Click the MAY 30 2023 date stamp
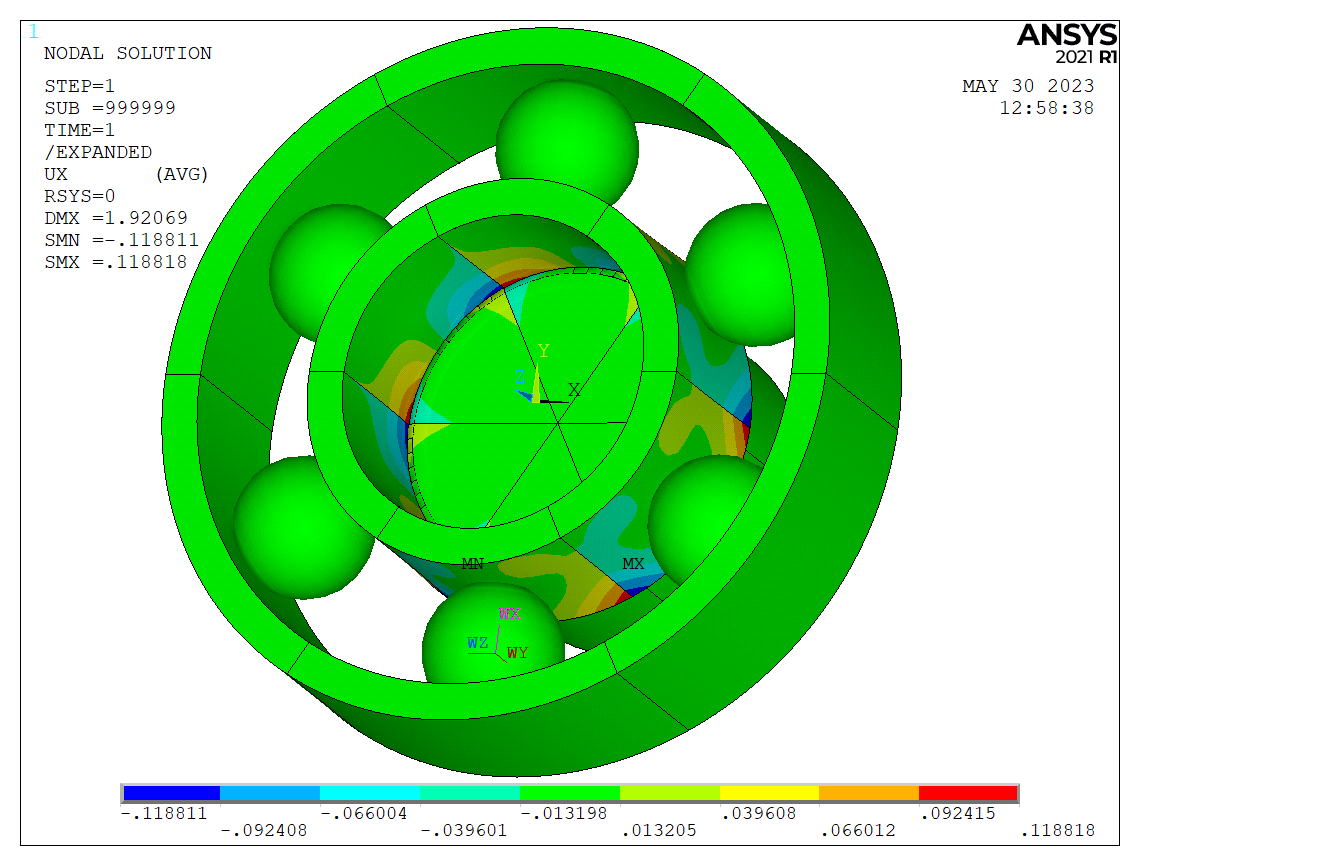Viewport: 1336px width, 866px height. 1028,86
